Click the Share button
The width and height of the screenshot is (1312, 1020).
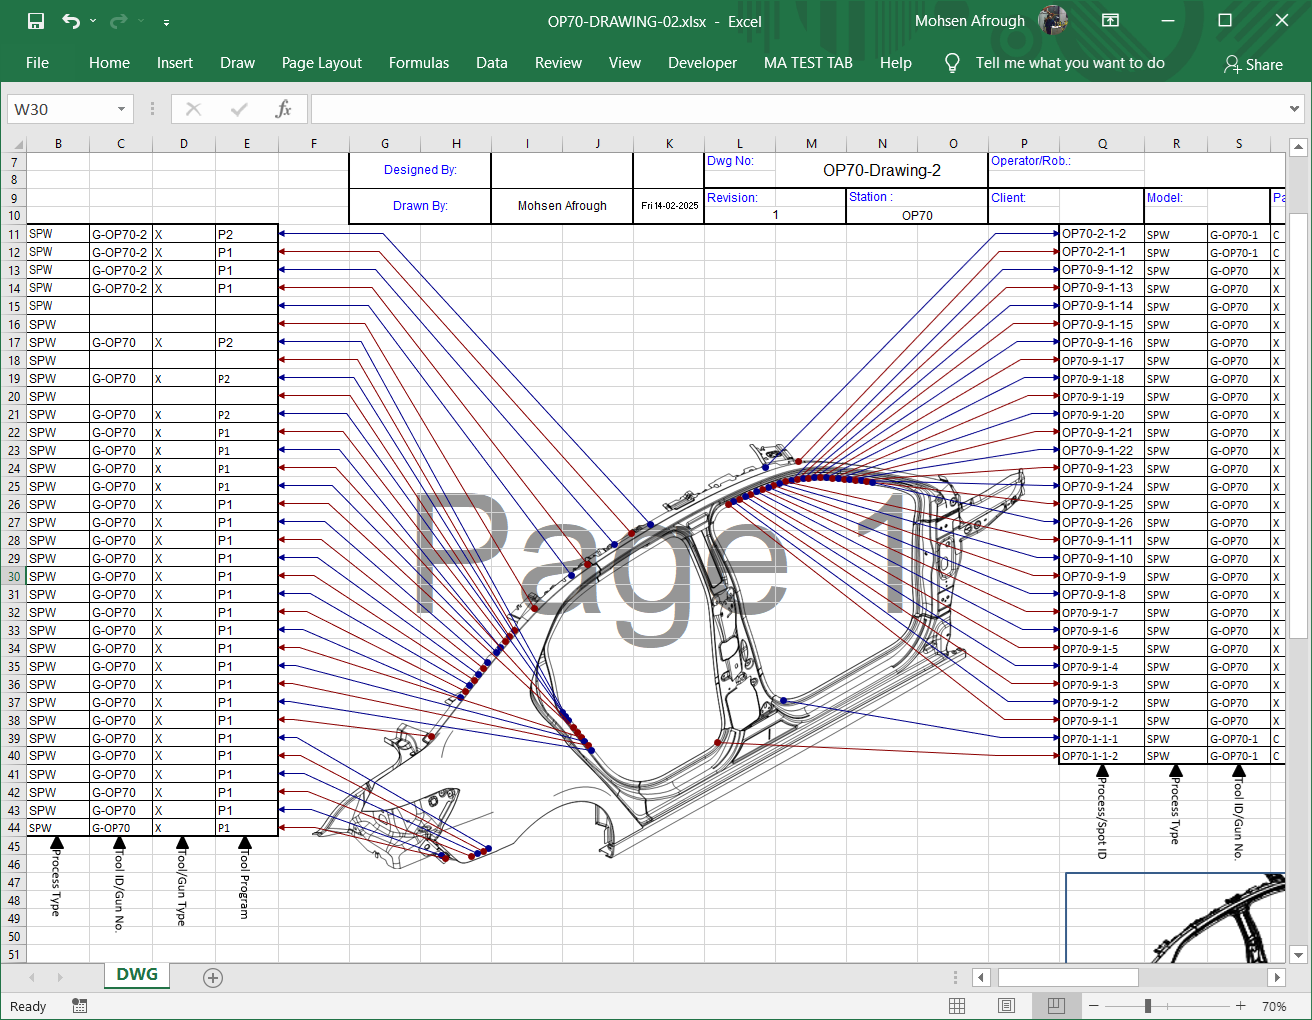(1253, 64)
